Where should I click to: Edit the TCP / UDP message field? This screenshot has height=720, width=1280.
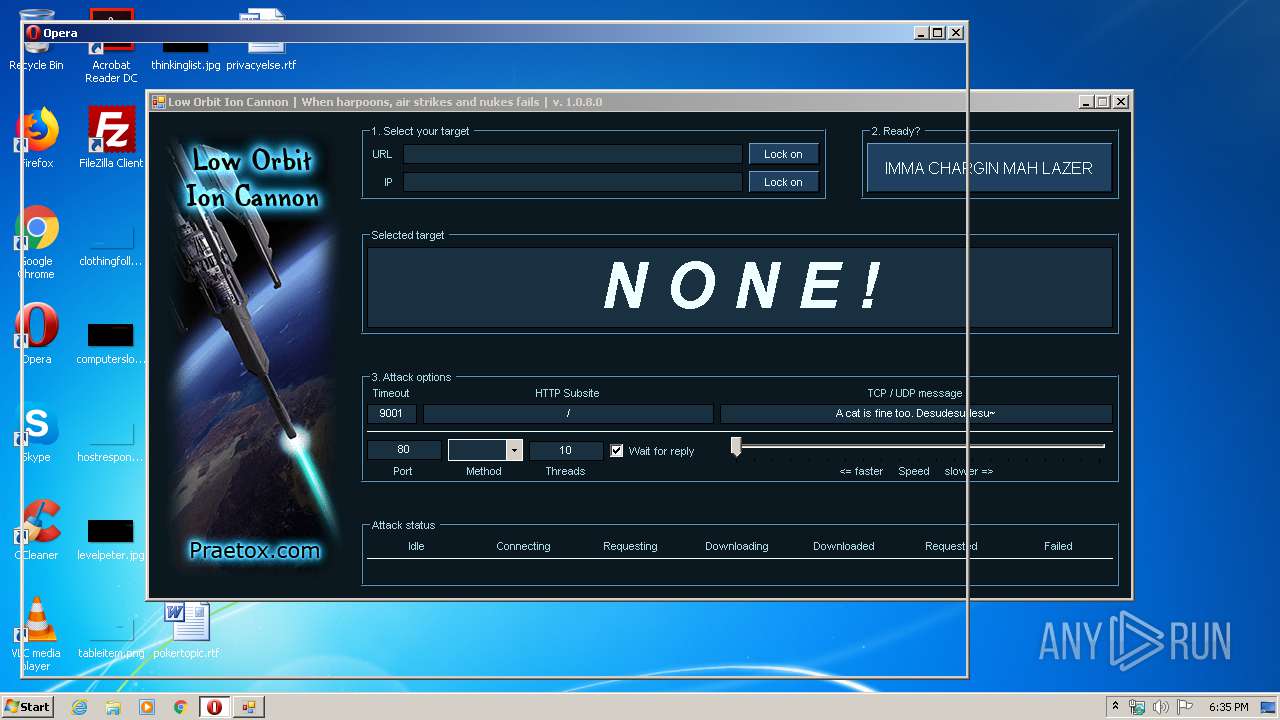click(x=916, y=413)
